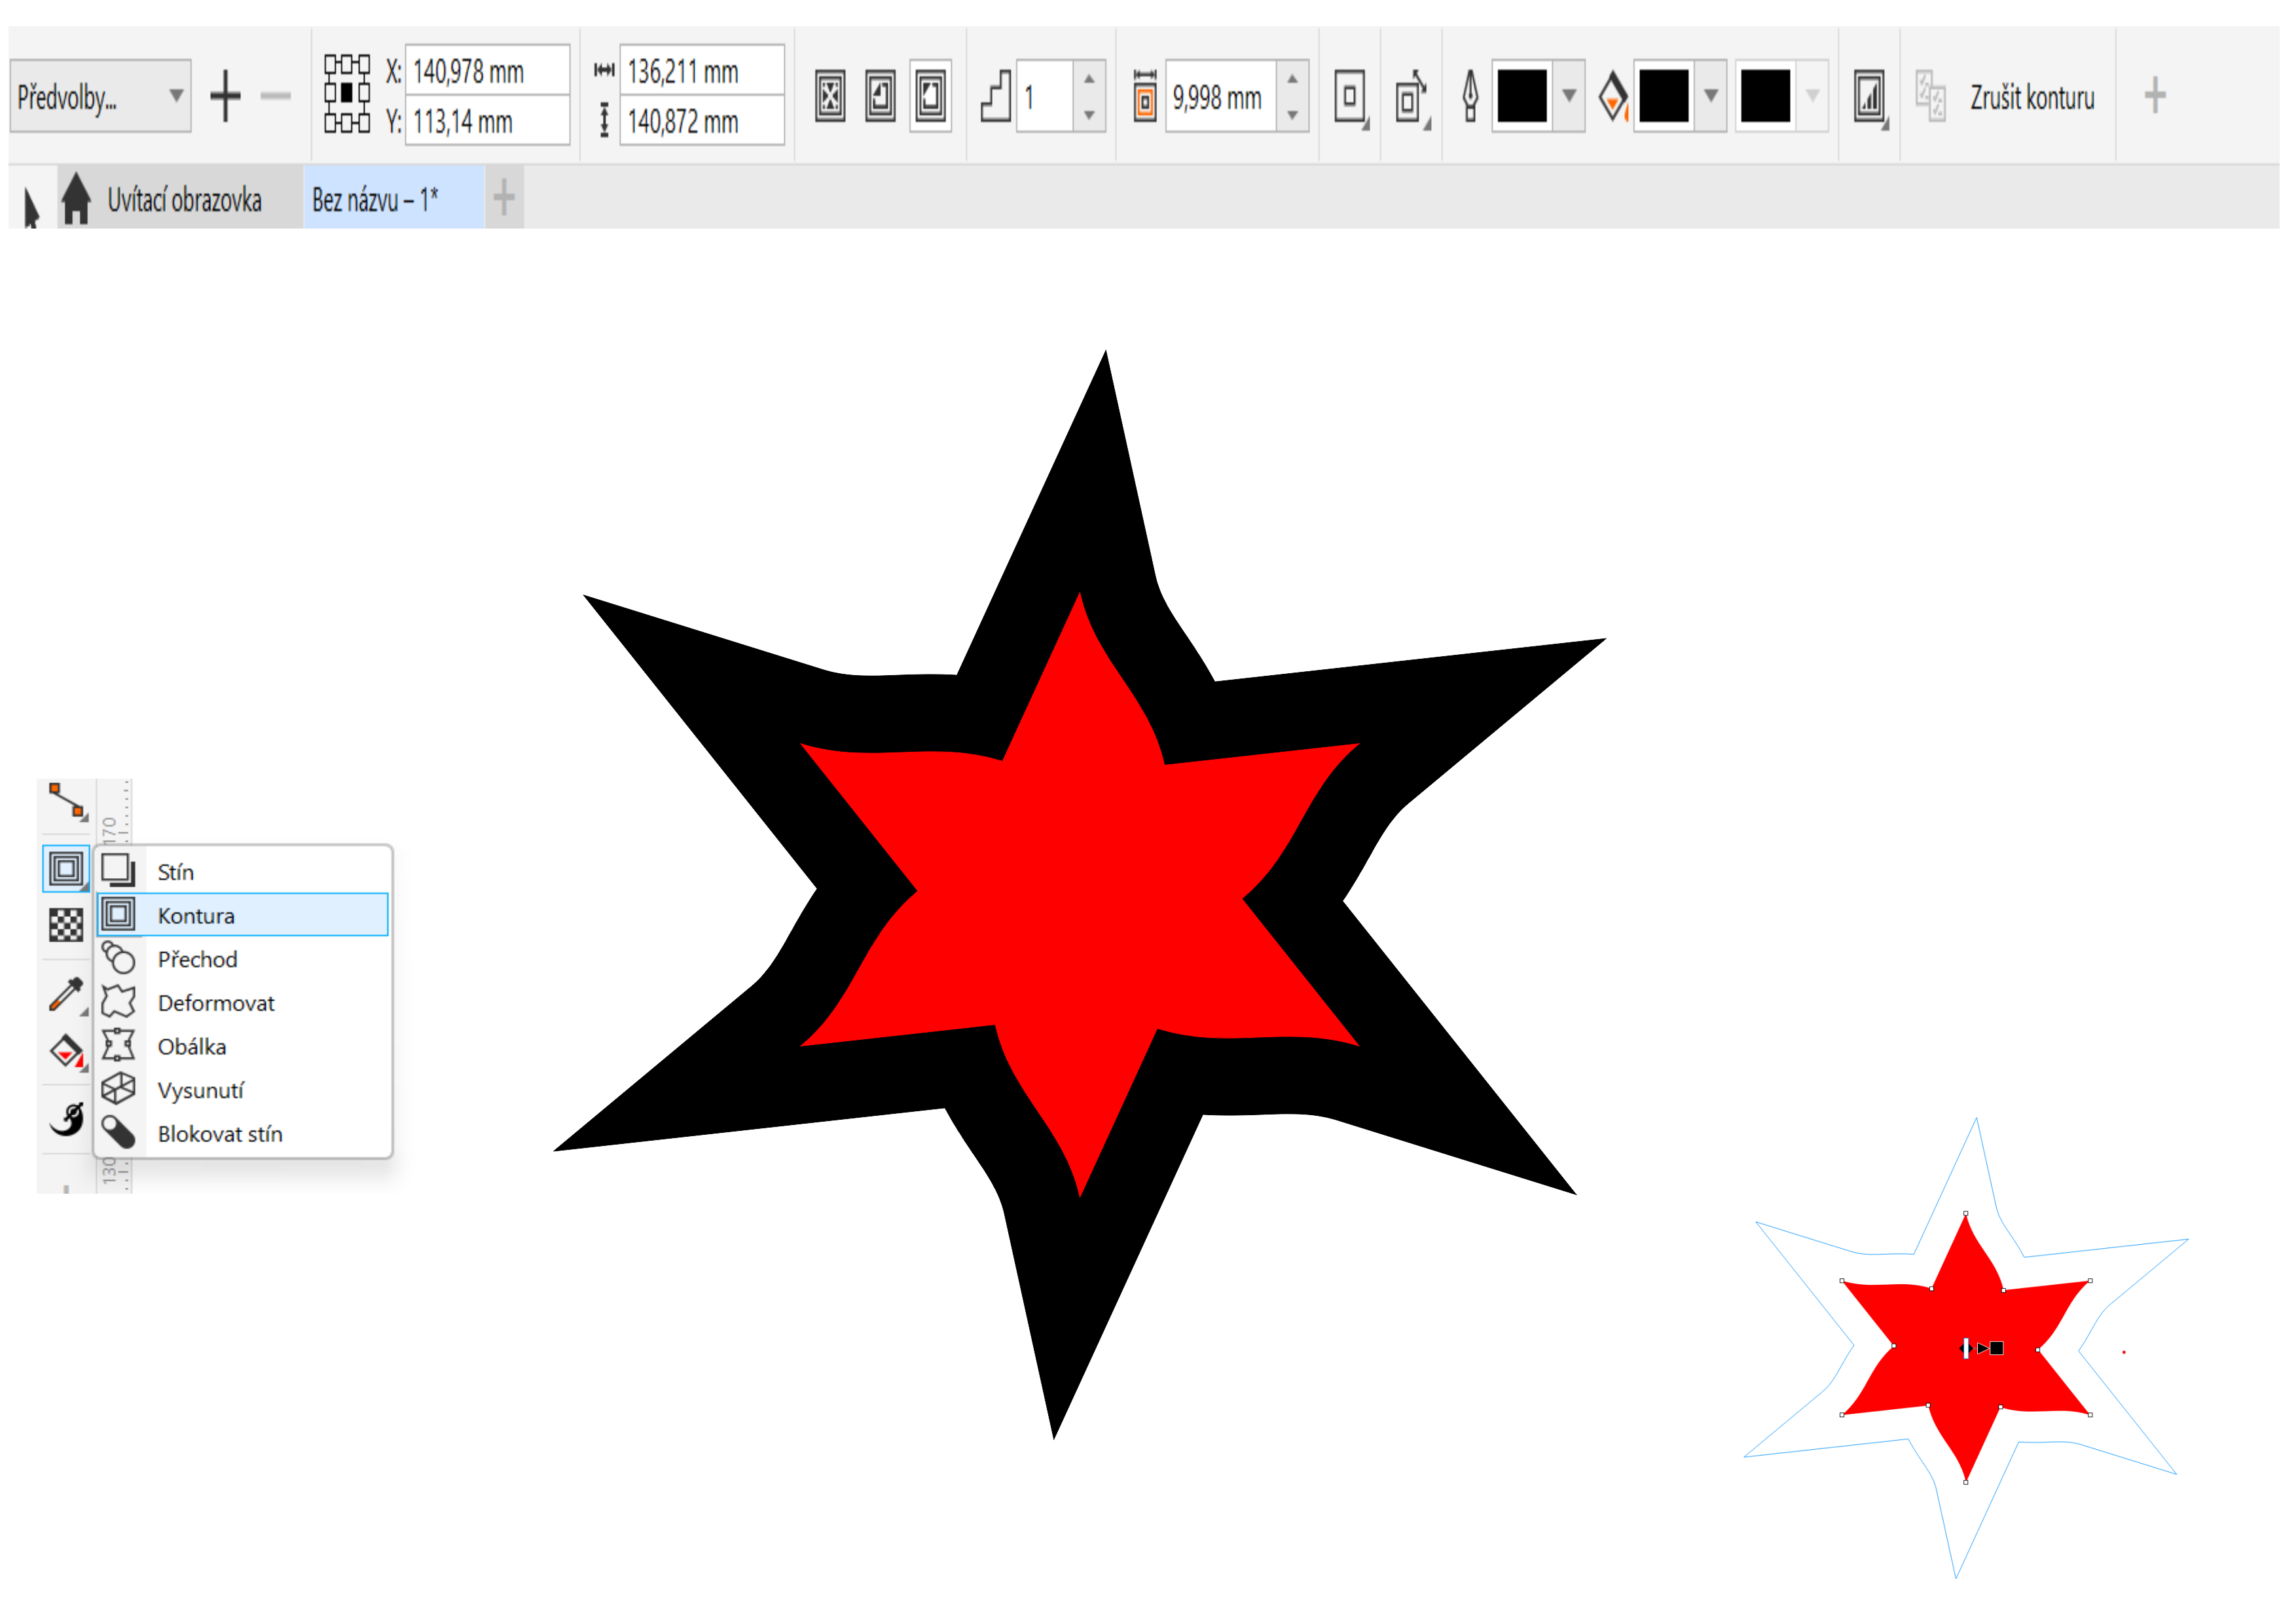The height and width of the screenshot is (1624, 2296).
Task: Open the outline color dropdown arrow
Action: coord(1569,96)
